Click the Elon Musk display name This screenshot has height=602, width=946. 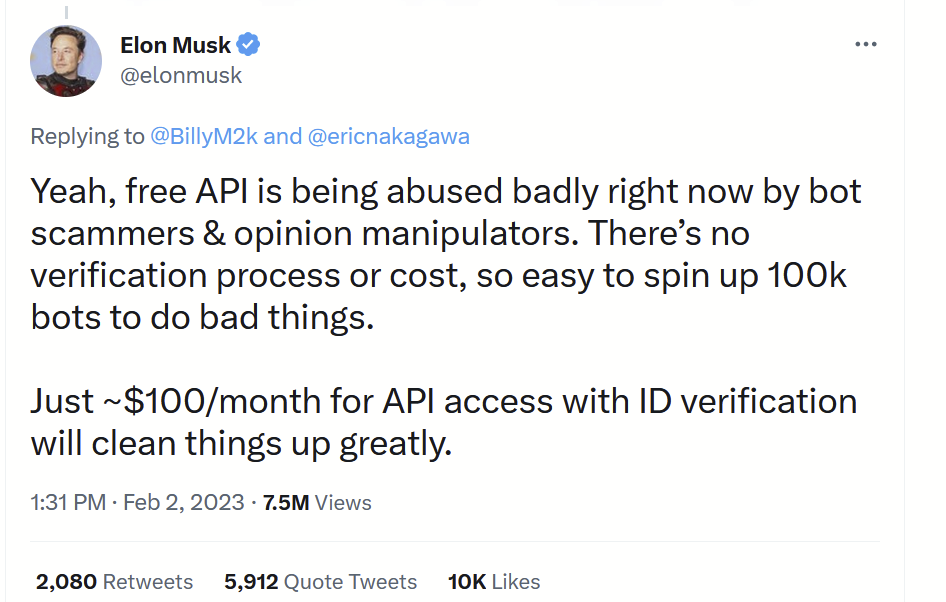click(x=175, y=45)
